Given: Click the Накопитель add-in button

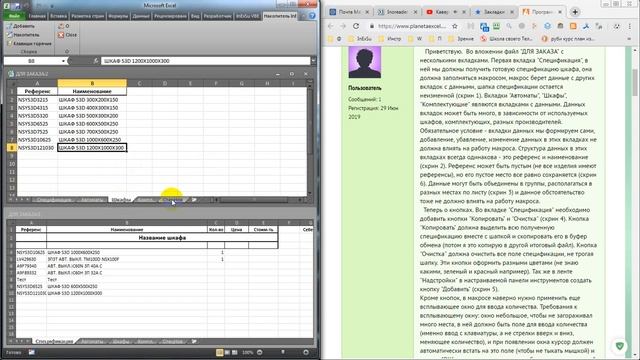Looking at the screenshot, I should pyautogui.click(x=23, y=35).
